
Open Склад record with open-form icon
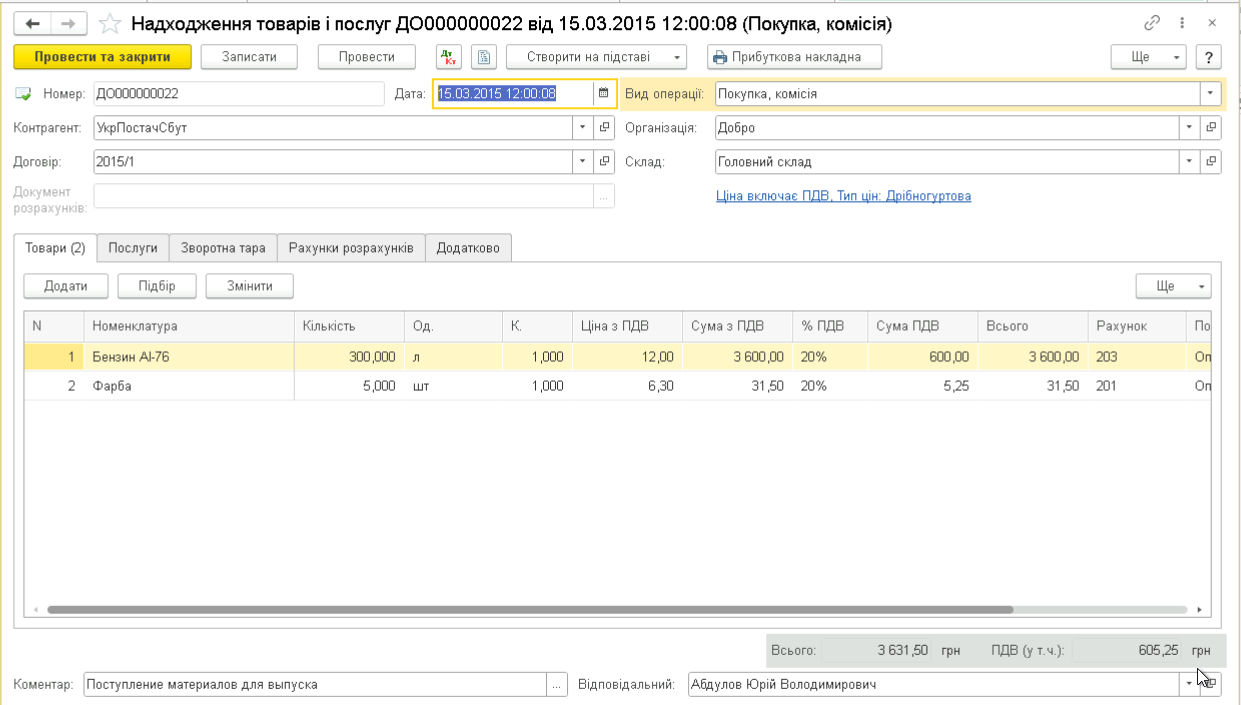point(1210,162)
